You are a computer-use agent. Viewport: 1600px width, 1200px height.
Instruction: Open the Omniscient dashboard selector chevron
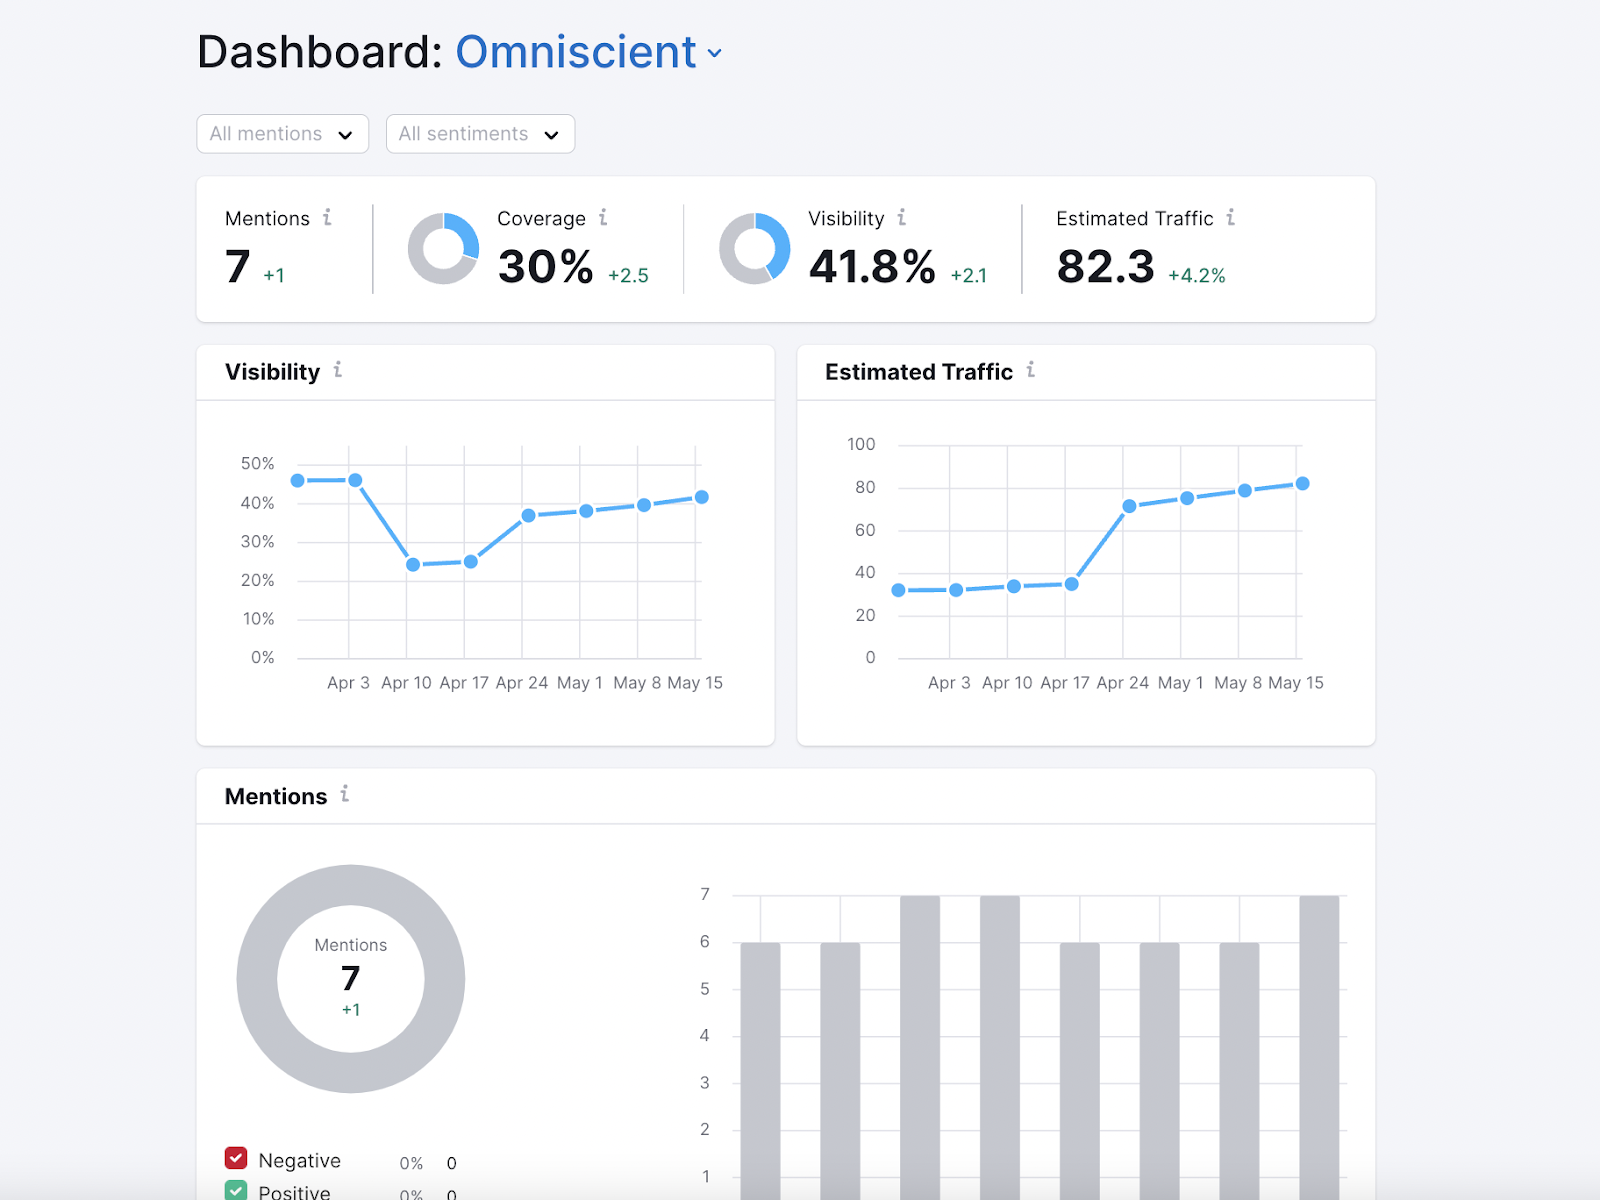715,54
